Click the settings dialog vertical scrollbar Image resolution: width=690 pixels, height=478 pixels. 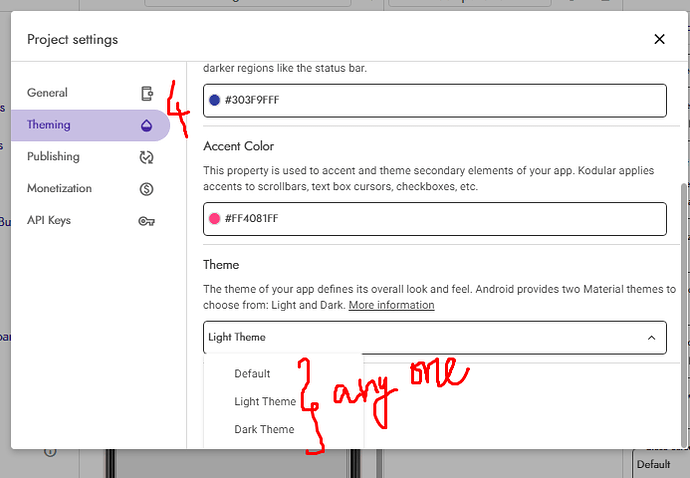[x=684, y=315]
